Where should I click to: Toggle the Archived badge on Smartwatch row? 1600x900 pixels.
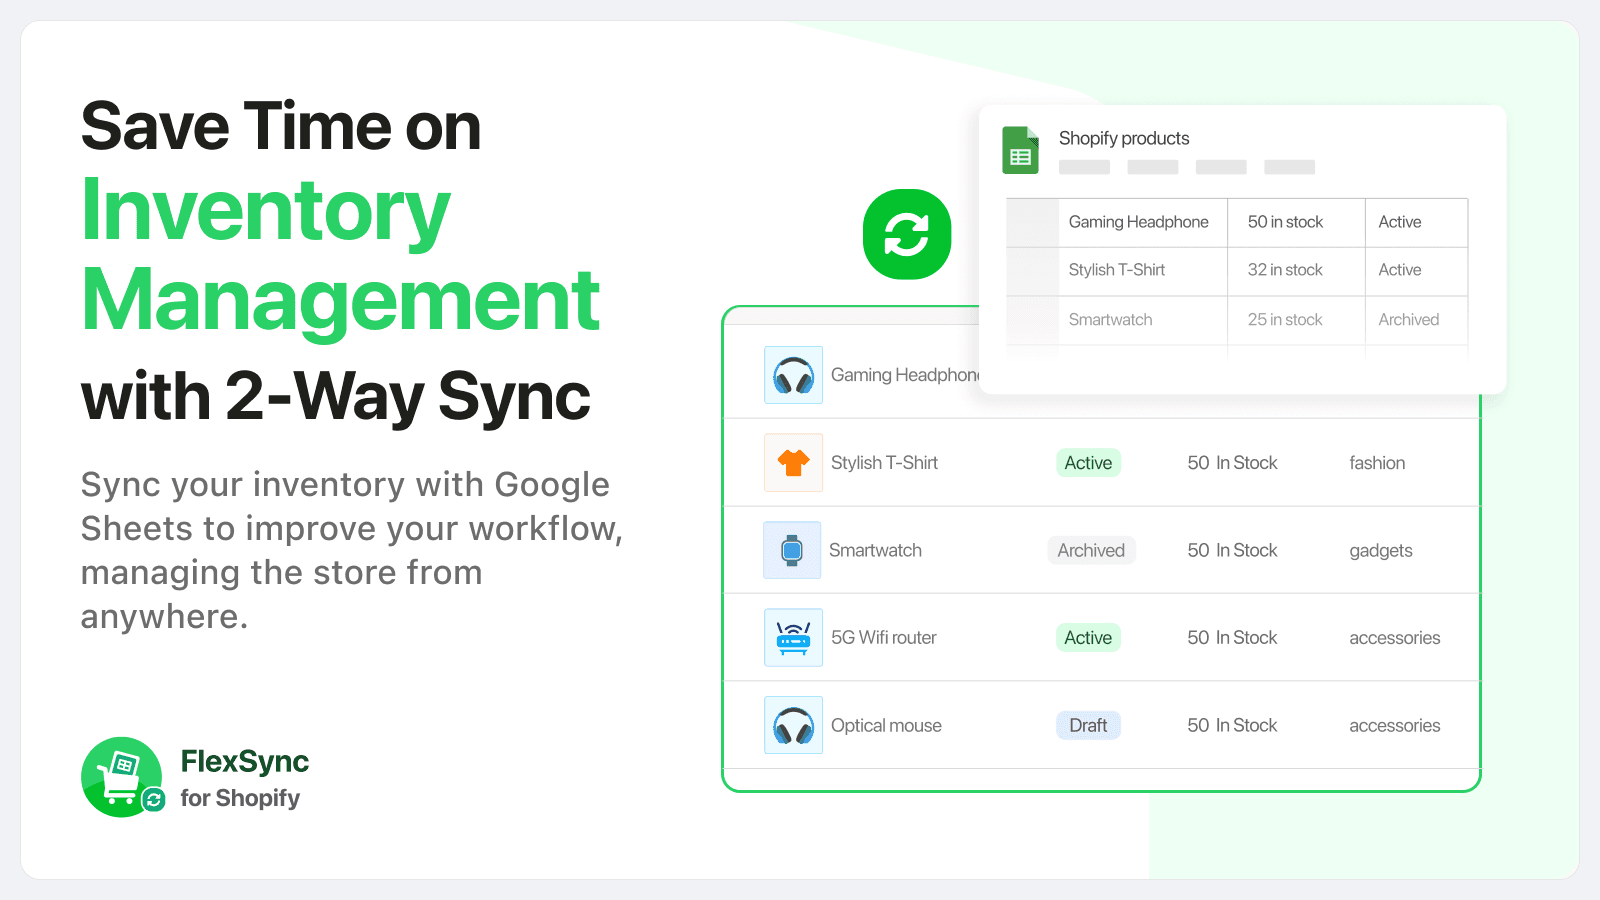coord(1091,550)
